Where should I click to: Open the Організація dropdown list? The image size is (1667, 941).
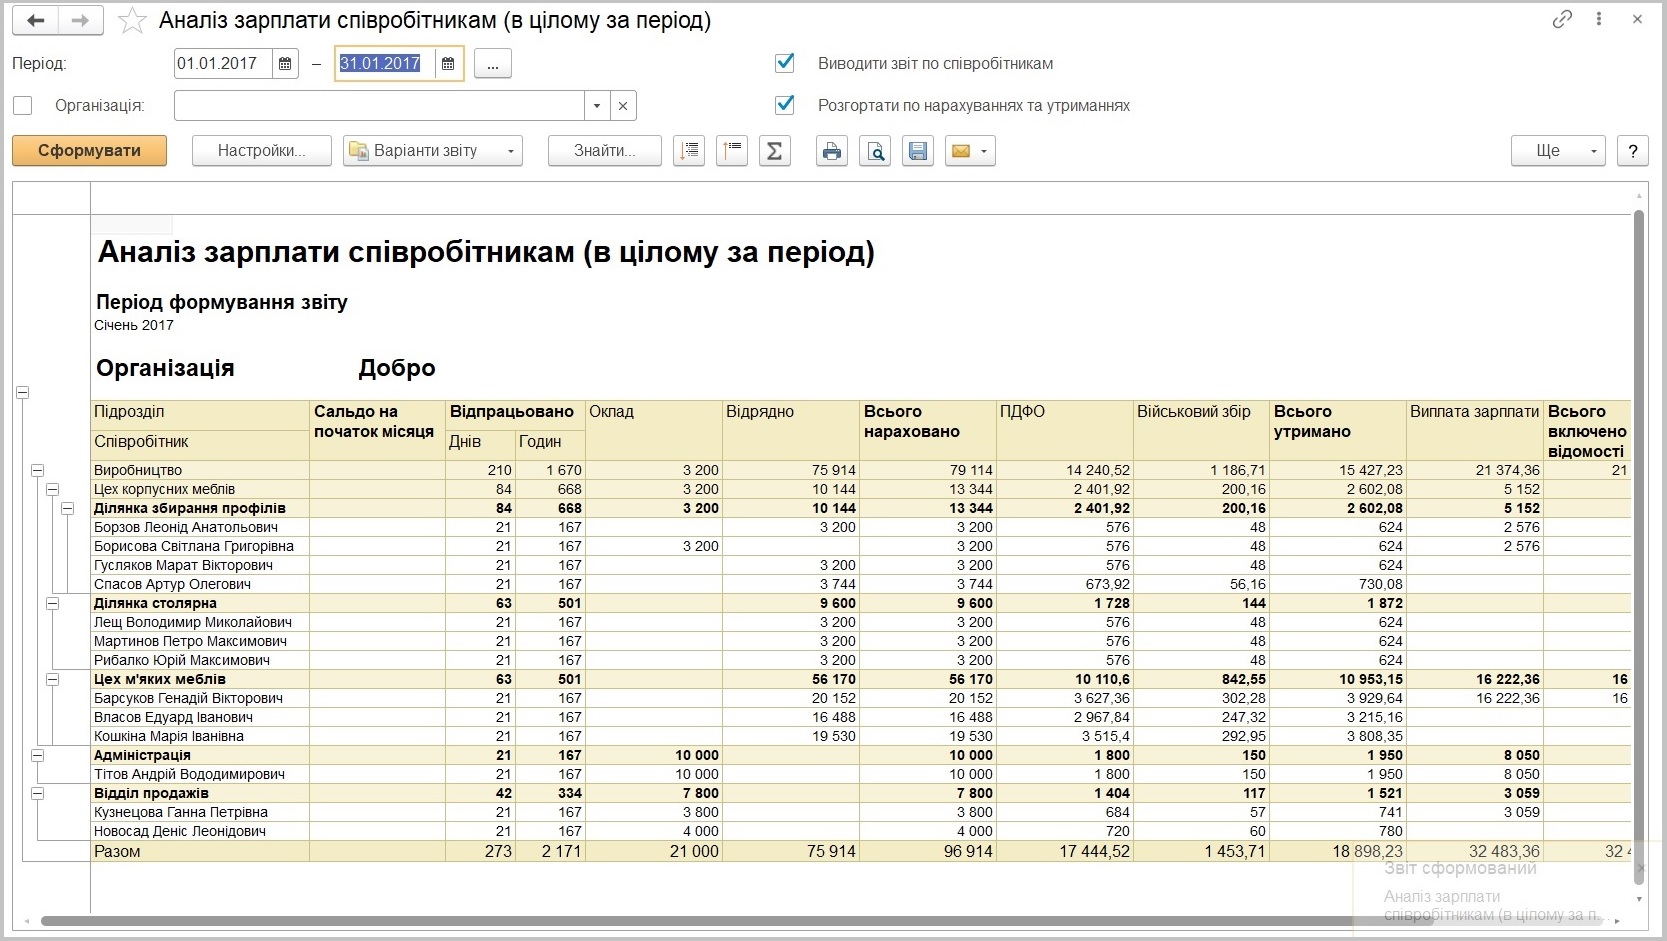(x=597, y=106)
